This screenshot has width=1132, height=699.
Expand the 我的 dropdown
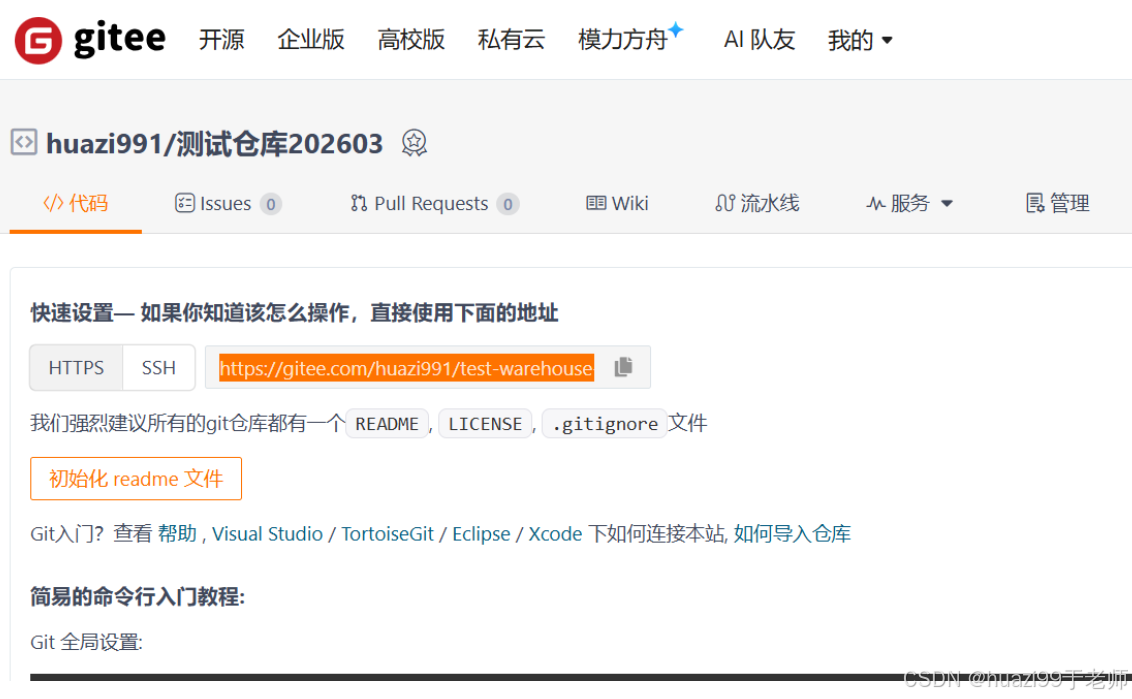pyautogui.click(x=860, y=40)
